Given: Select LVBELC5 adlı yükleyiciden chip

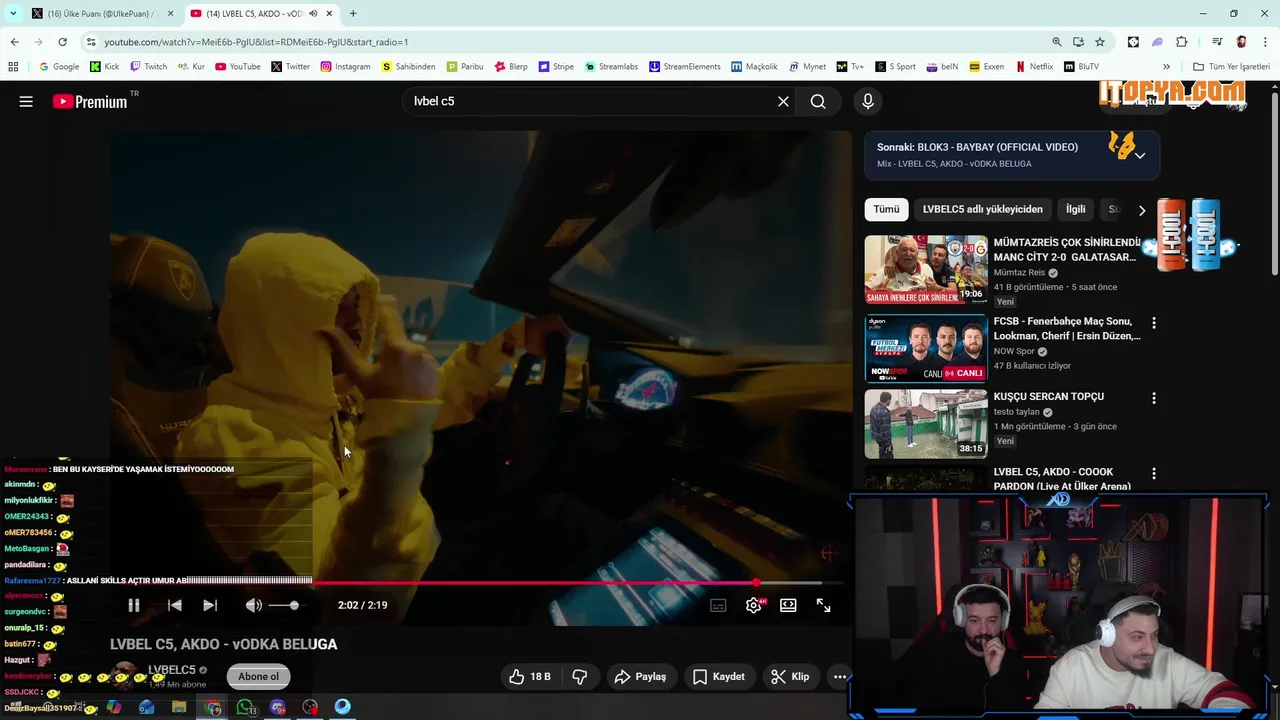Looking at the screenshot, I should [x=983, y=209].
